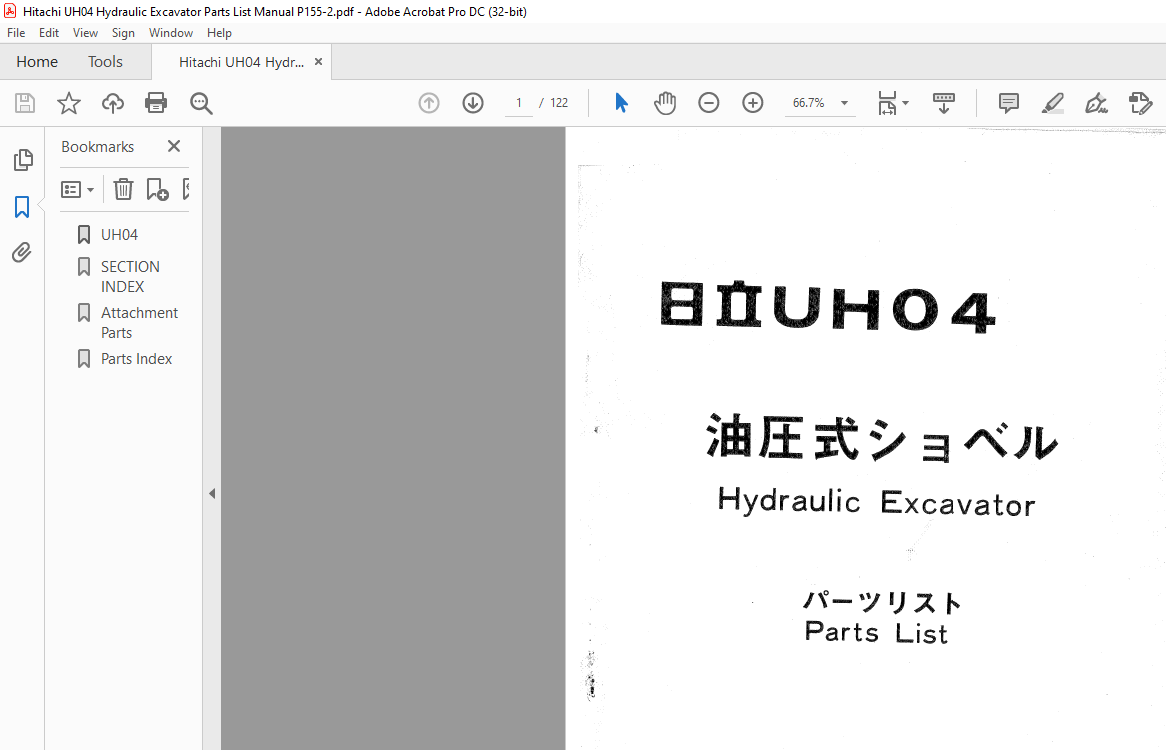The height and width of the screenshot is (750, 1166).
Task: Open the Attachments paperclip panel
Action: pos(22,253)
